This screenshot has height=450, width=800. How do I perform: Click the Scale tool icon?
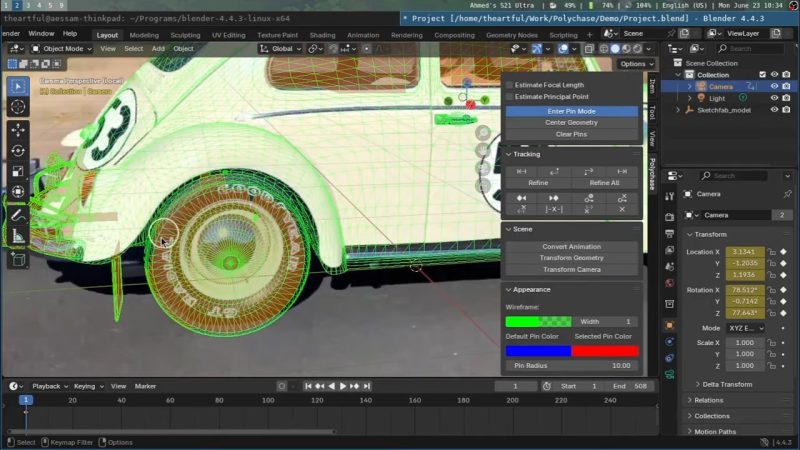[18, 172]
